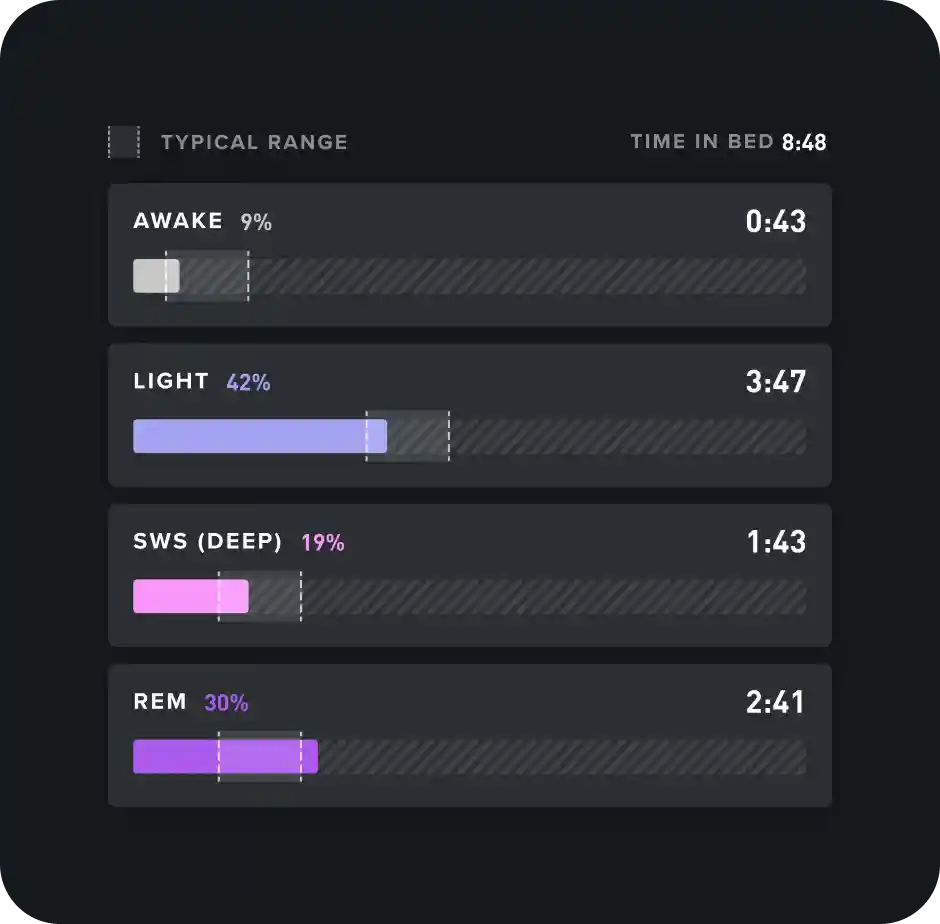Select the Light sleep heading
940x924 pixels.
[171, 381]
